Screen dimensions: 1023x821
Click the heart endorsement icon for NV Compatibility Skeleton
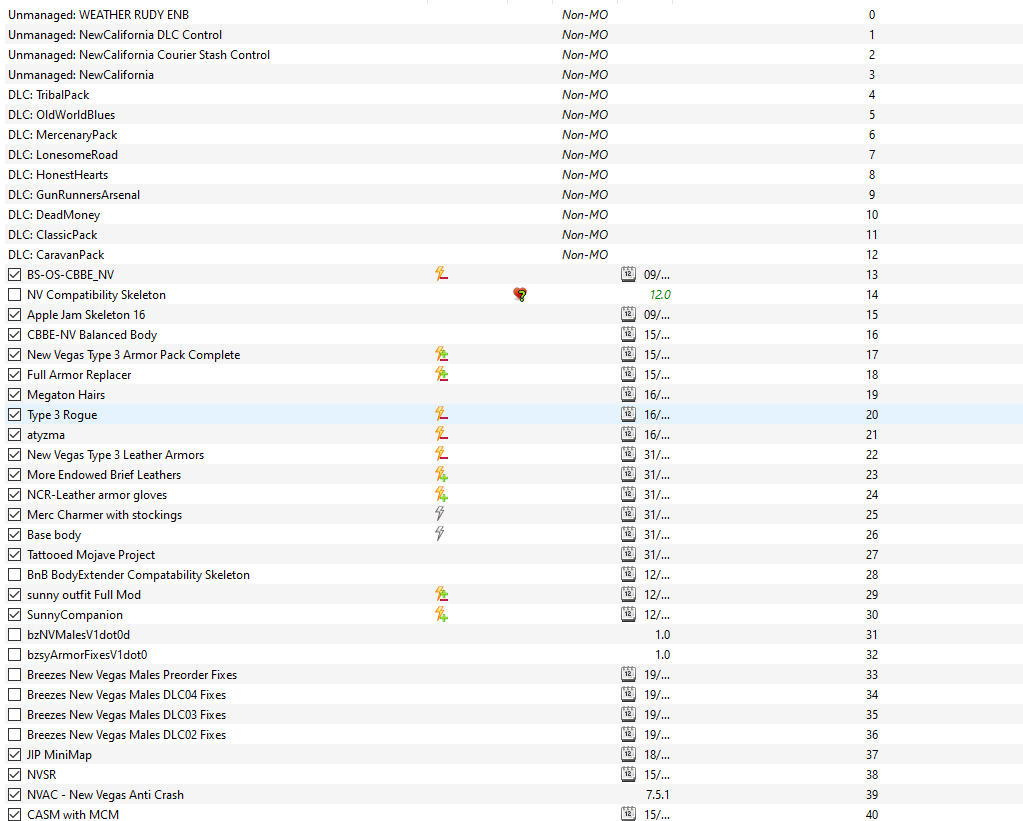[x=520, y=294]
